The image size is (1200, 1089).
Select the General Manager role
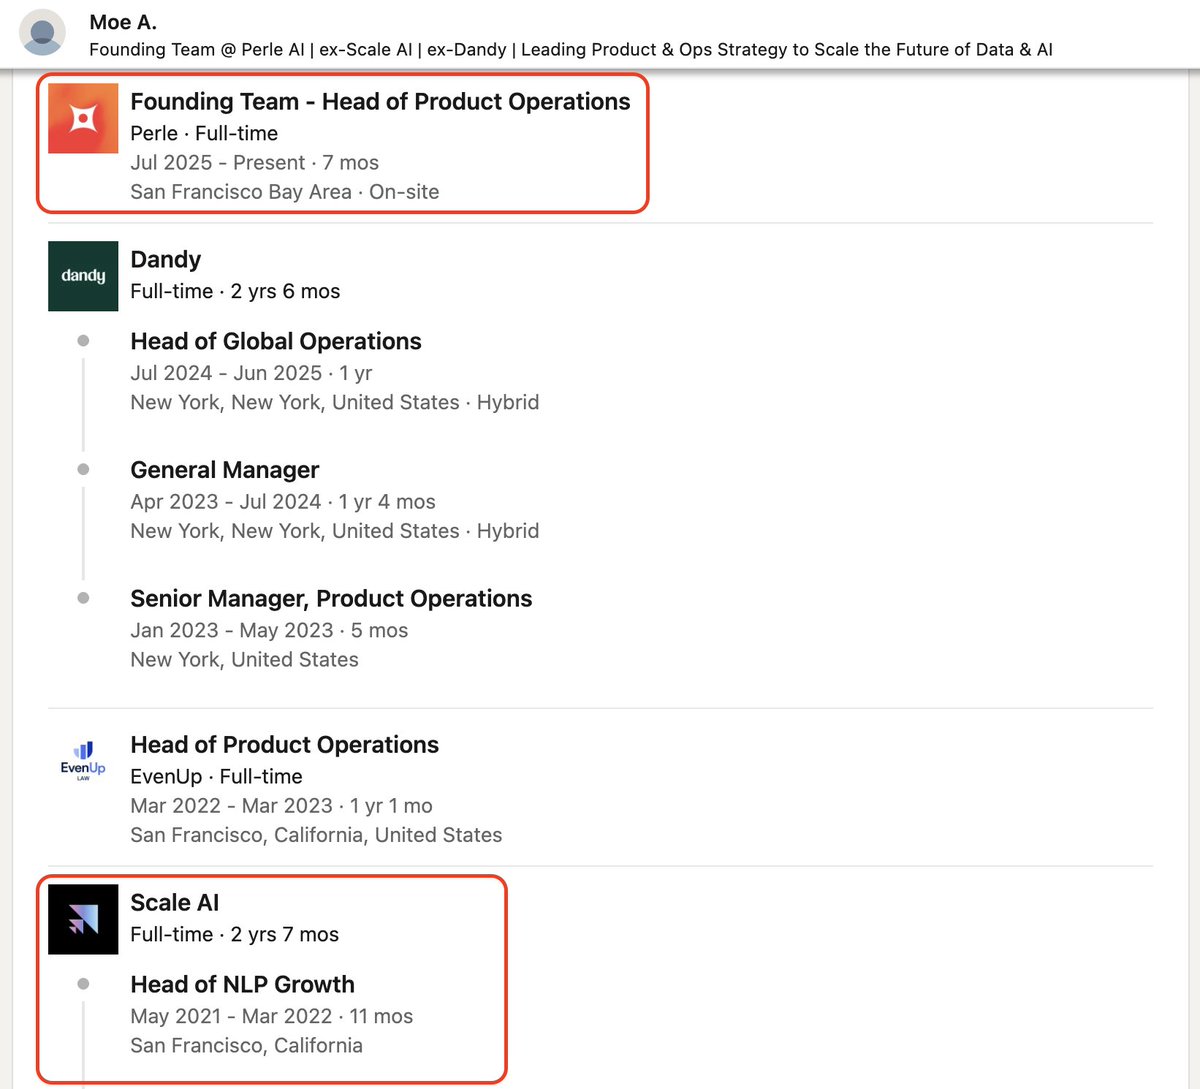225,470
